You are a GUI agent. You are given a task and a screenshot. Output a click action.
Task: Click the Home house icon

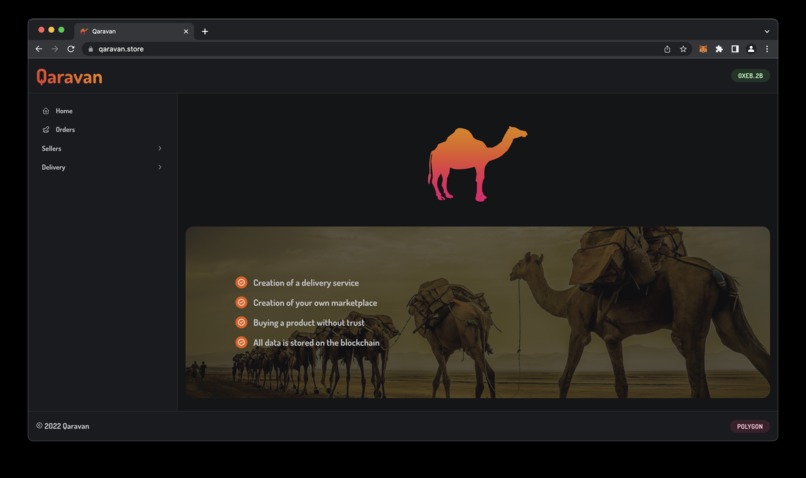tap(46, 111)
